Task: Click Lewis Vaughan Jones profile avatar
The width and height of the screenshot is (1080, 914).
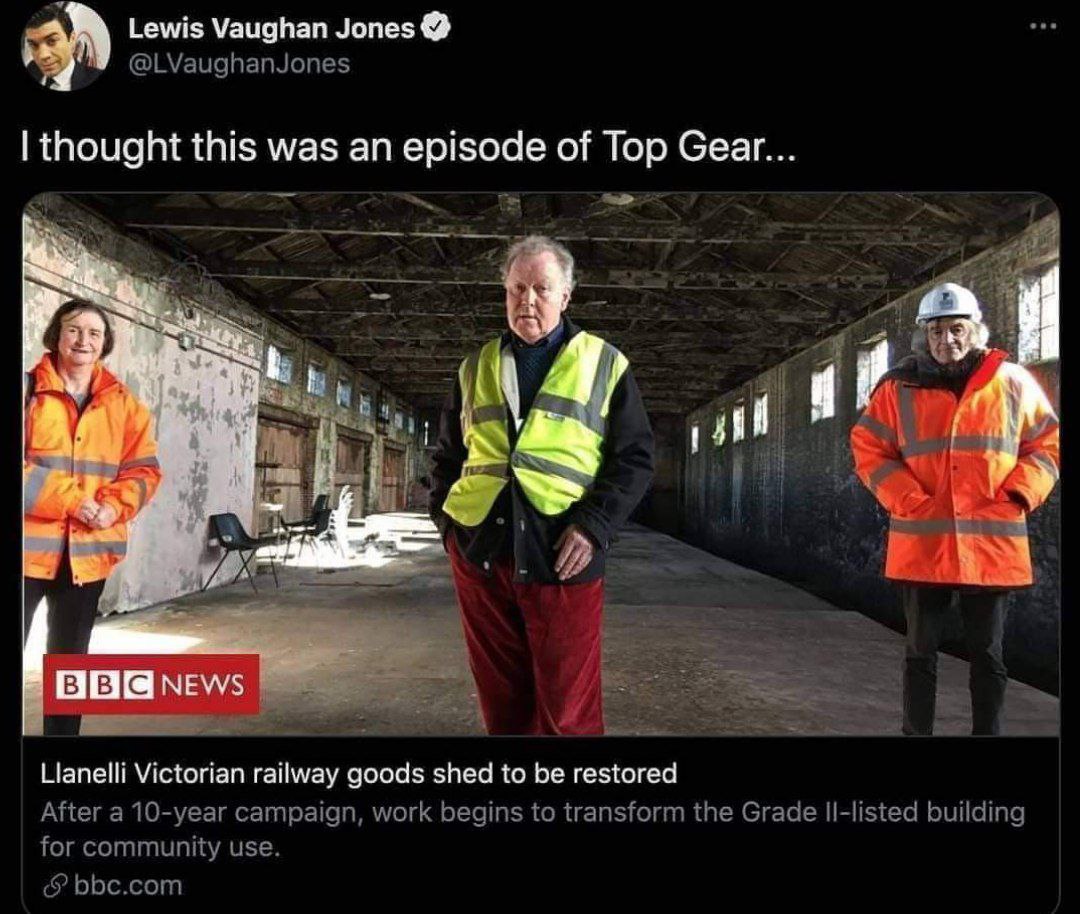Action: (x=66, y=47)
